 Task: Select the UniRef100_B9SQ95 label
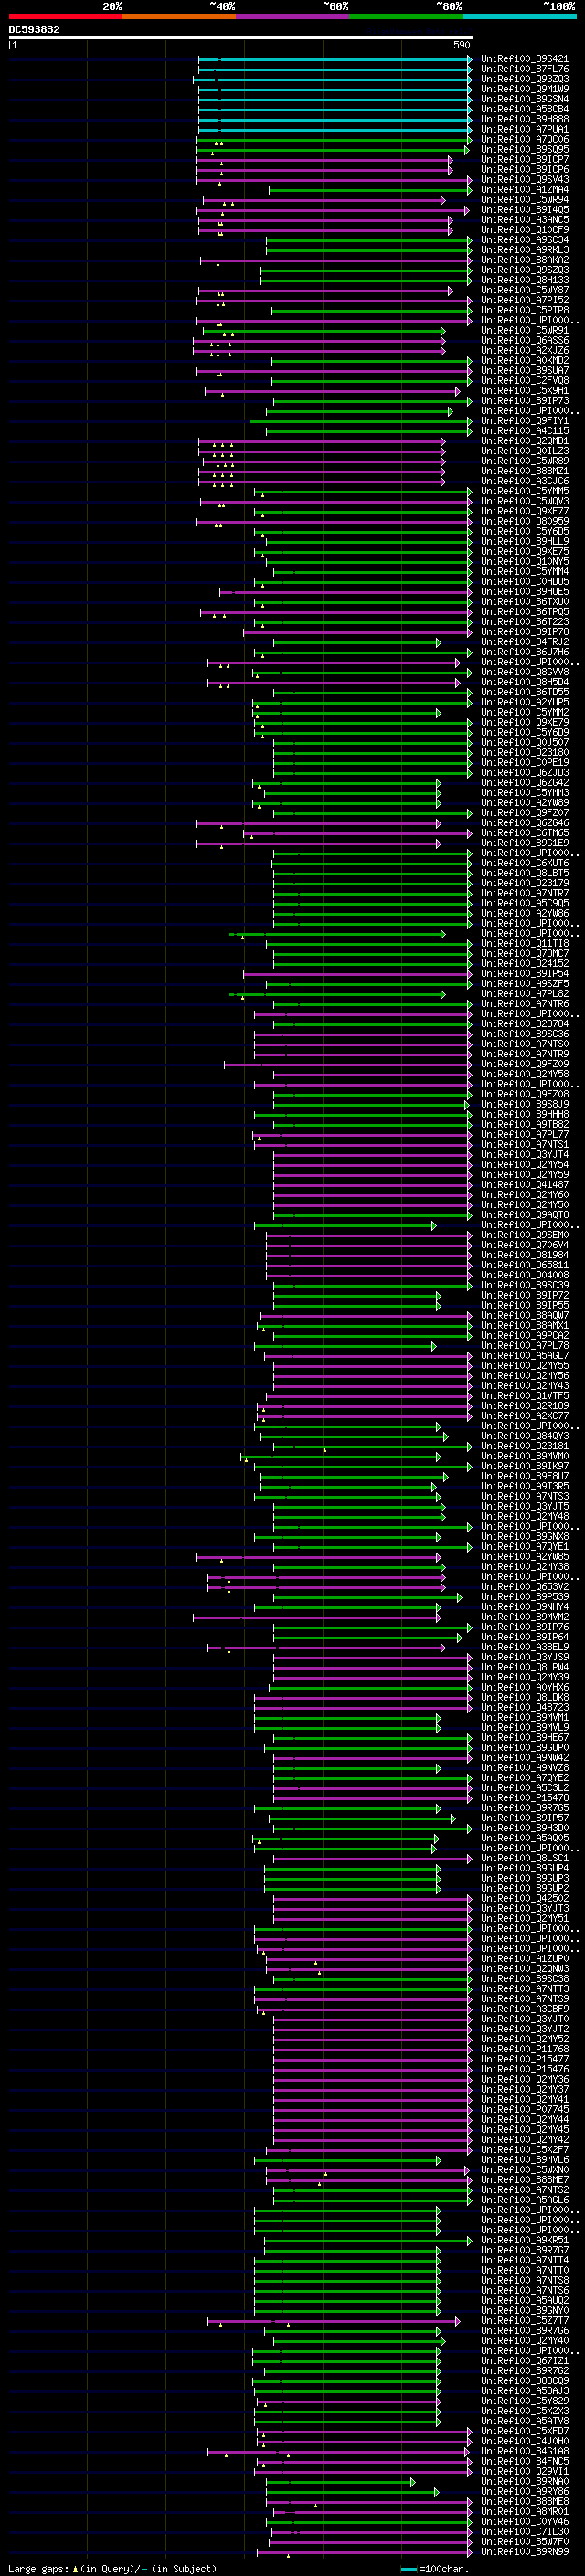click(x=525, y=149)
